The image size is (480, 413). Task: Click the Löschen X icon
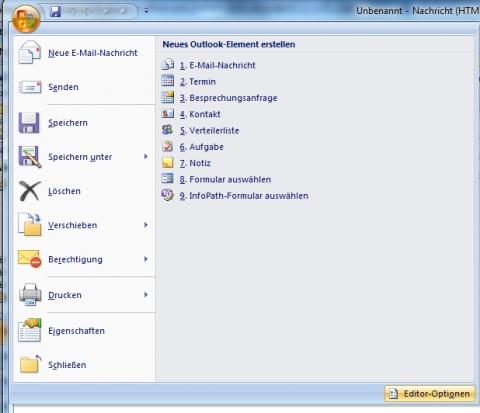(30, 191)
